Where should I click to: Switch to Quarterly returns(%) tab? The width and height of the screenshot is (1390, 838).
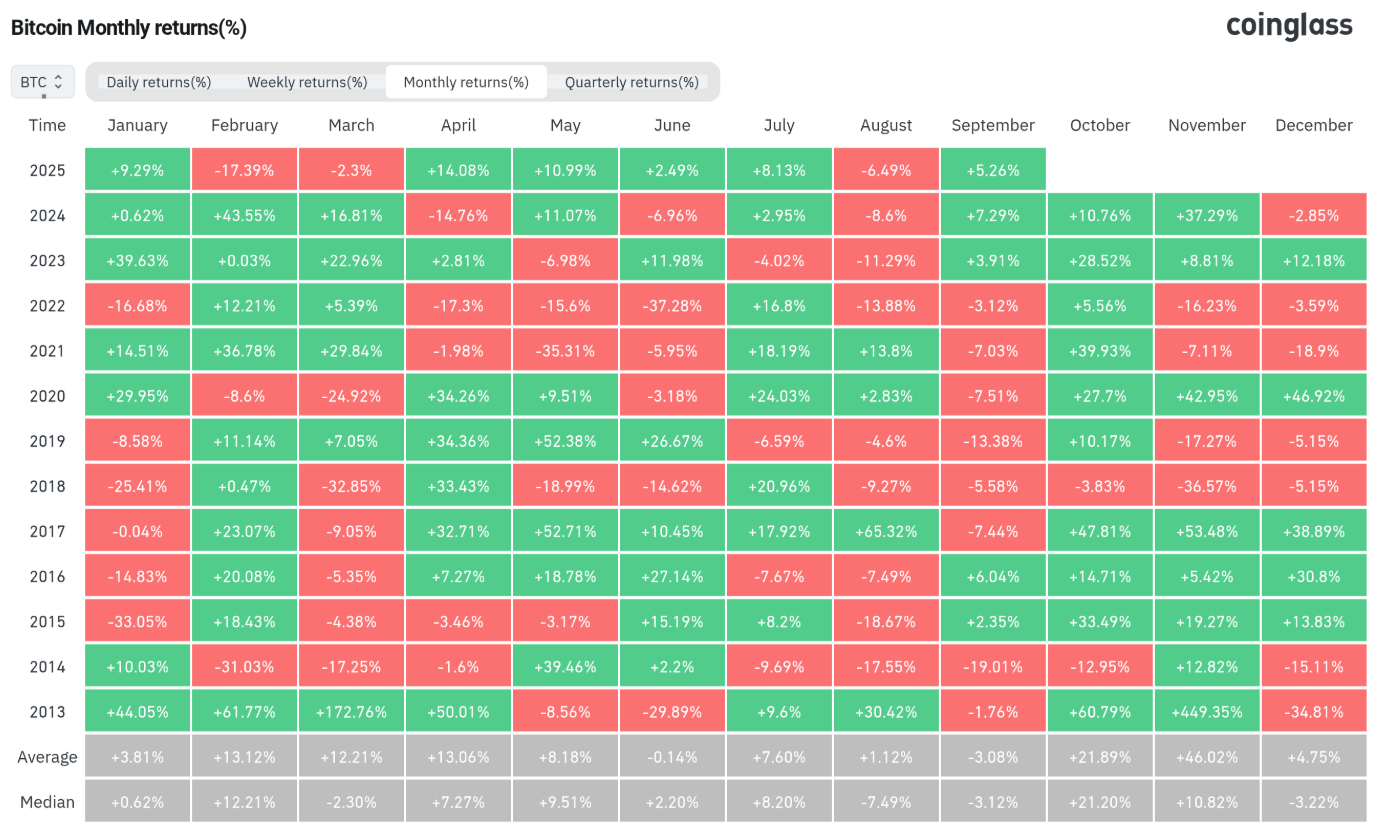point(631,82)
